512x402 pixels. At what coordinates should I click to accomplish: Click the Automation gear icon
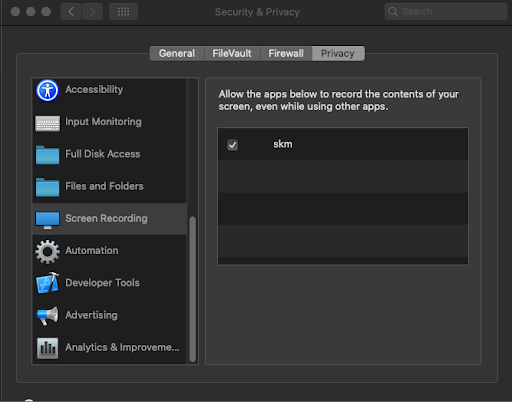pos(47,252)
